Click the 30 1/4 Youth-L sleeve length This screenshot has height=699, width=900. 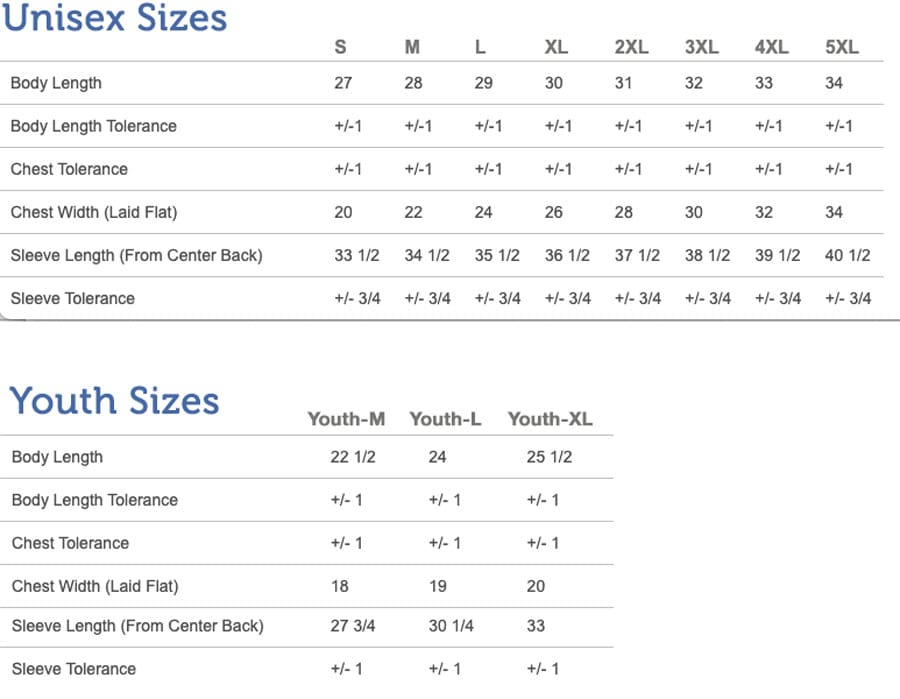[451, 626]
